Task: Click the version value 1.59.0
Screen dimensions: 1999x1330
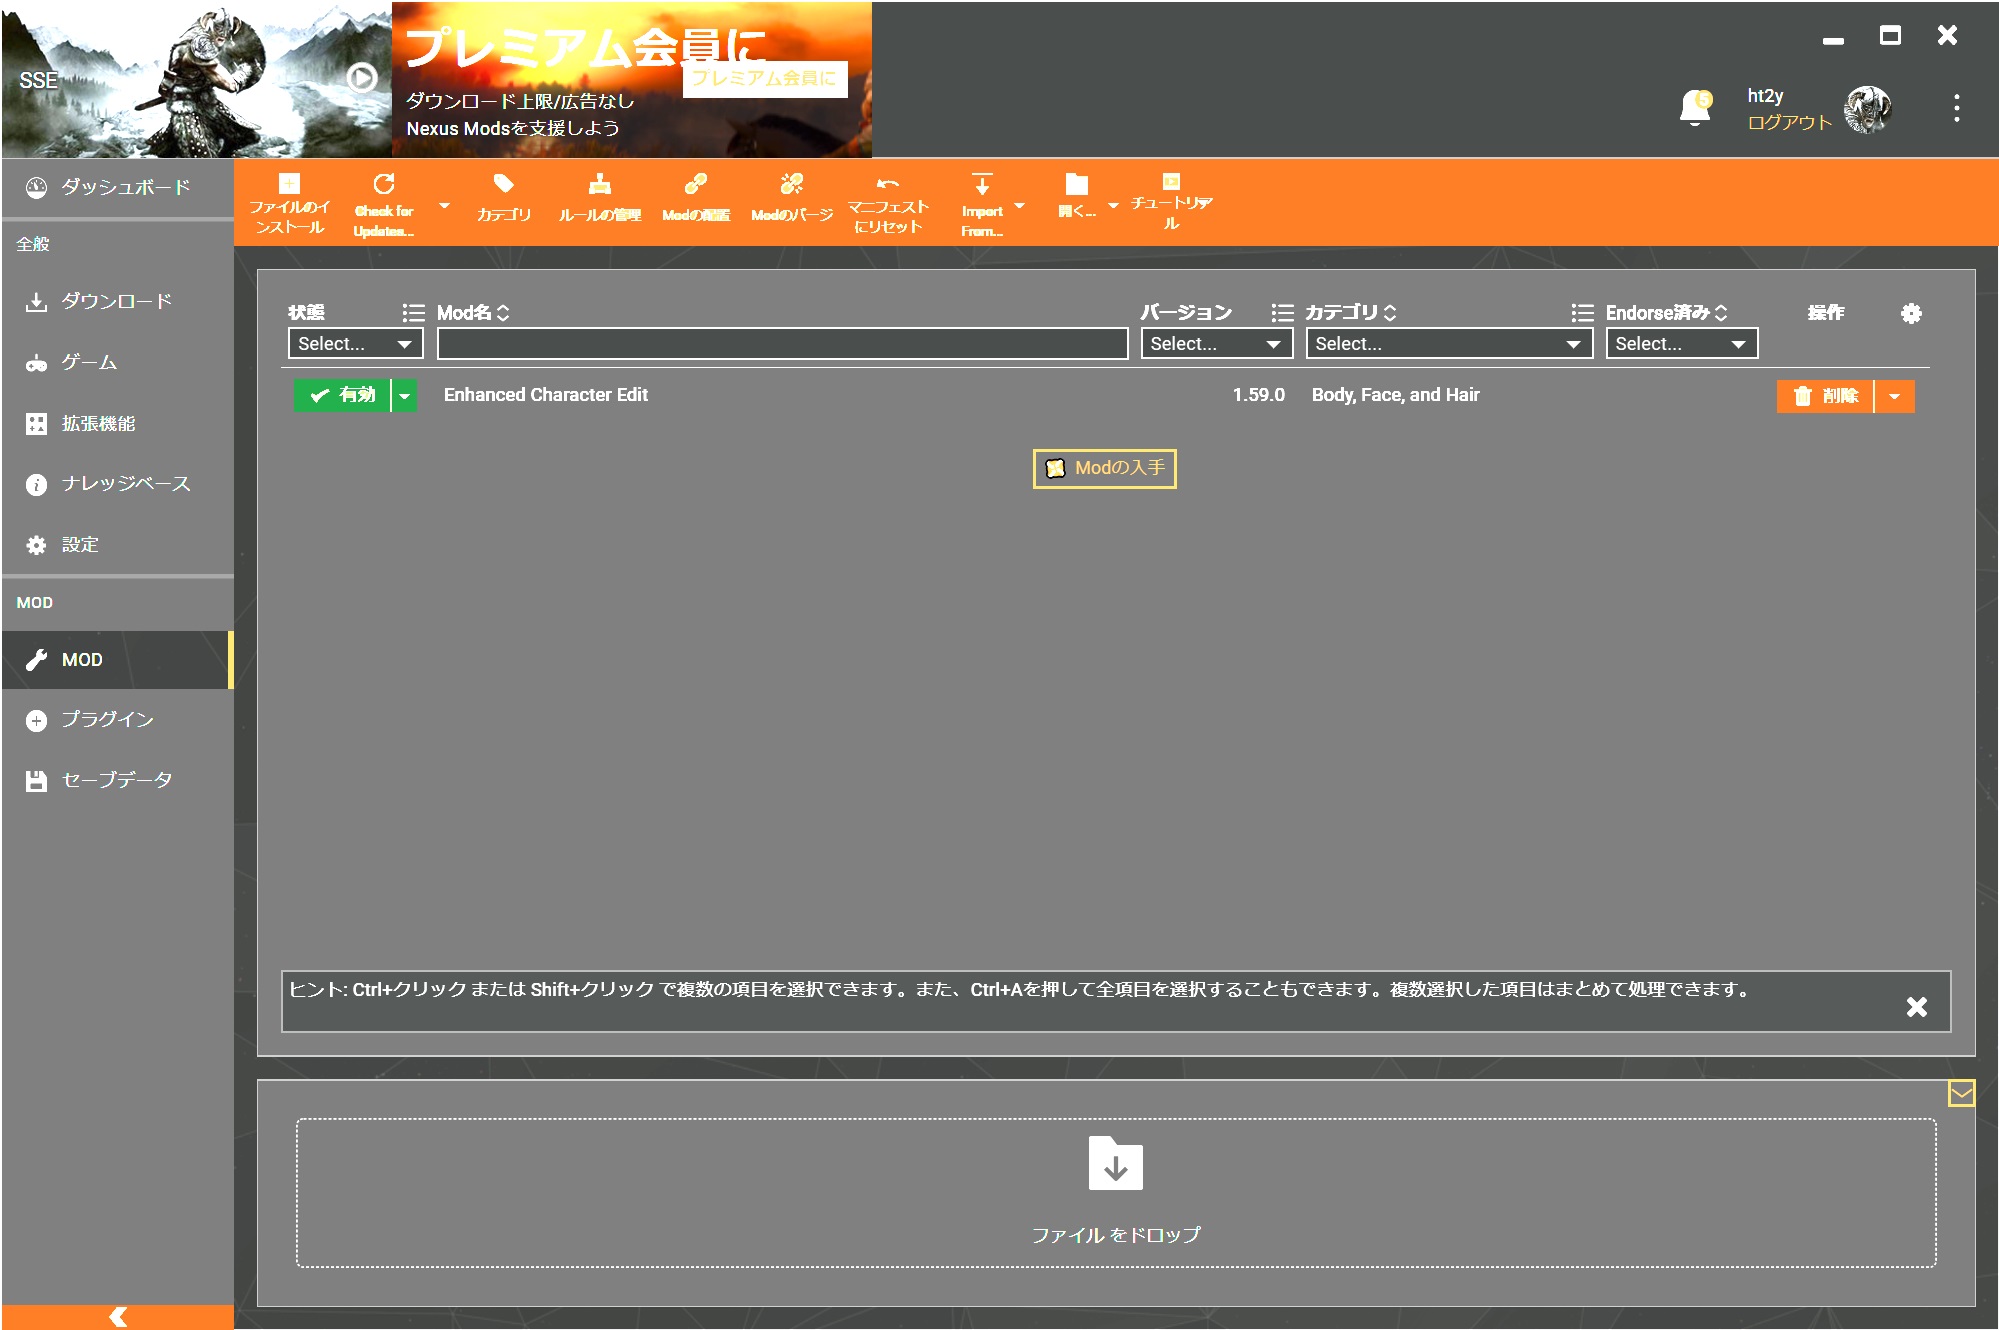Action: click(x=1258, y=395)
